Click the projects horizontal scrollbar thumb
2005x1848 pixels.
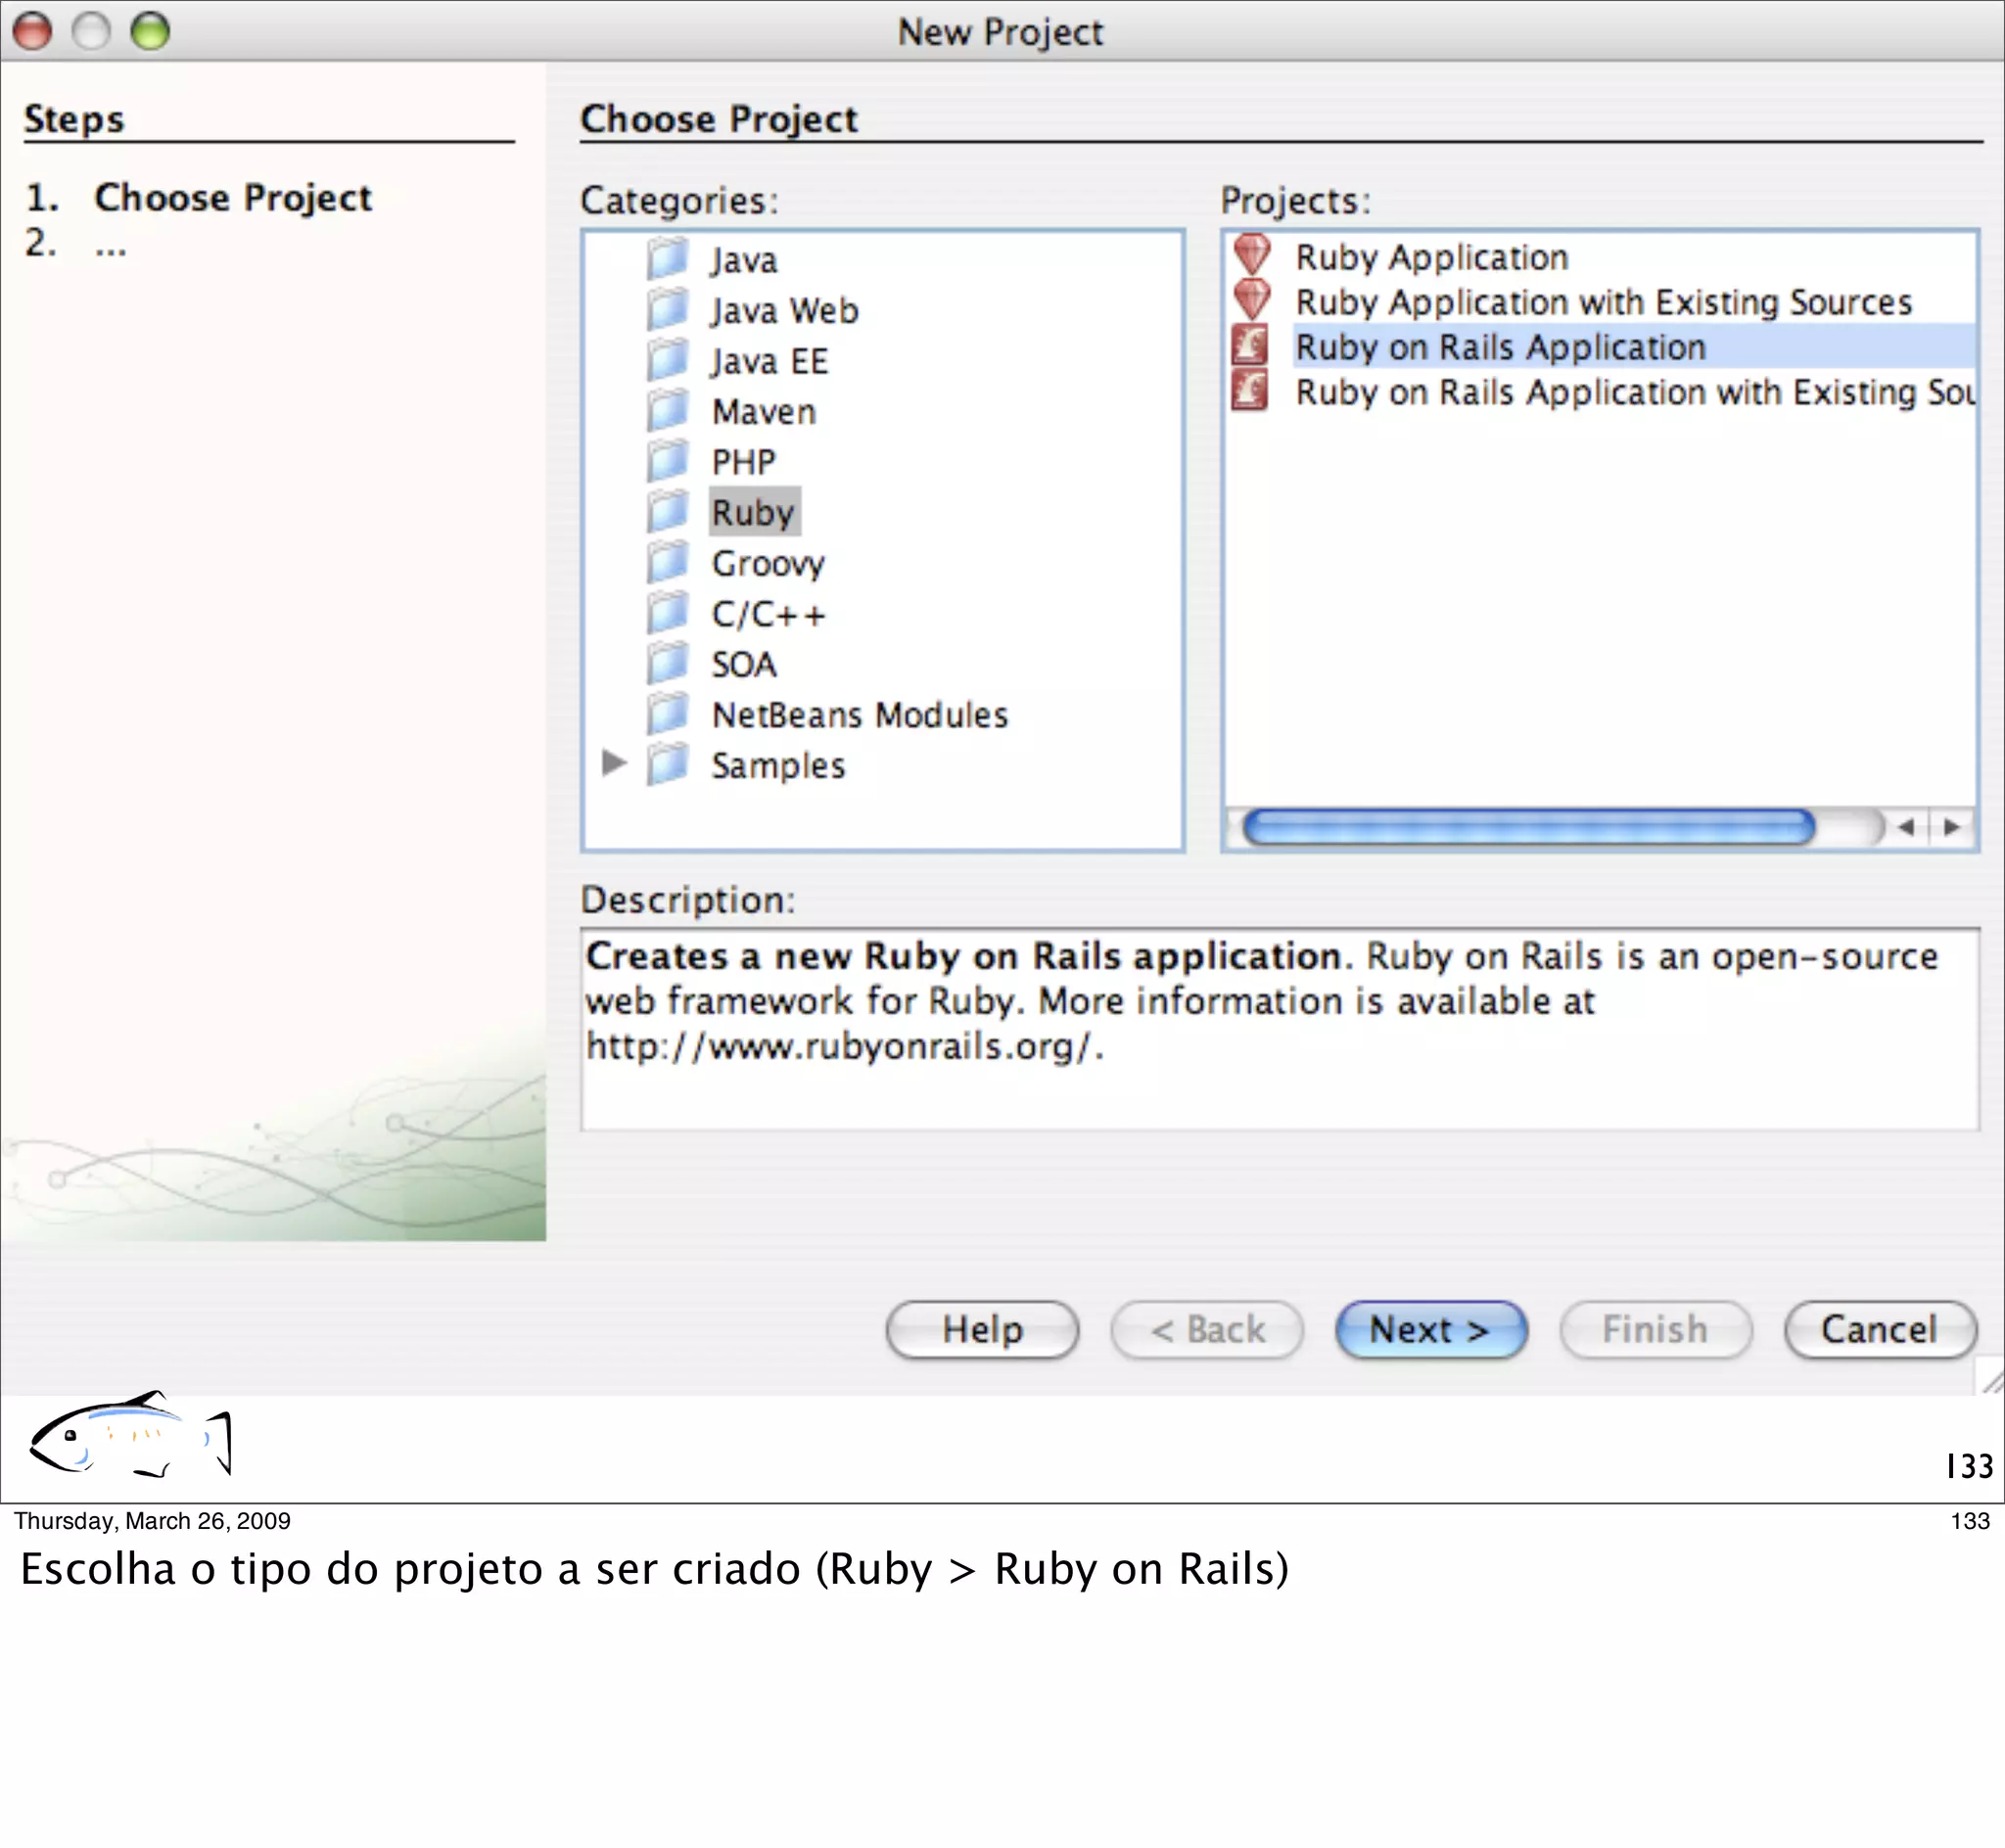pyautogui.click(x=1527, y=827)
